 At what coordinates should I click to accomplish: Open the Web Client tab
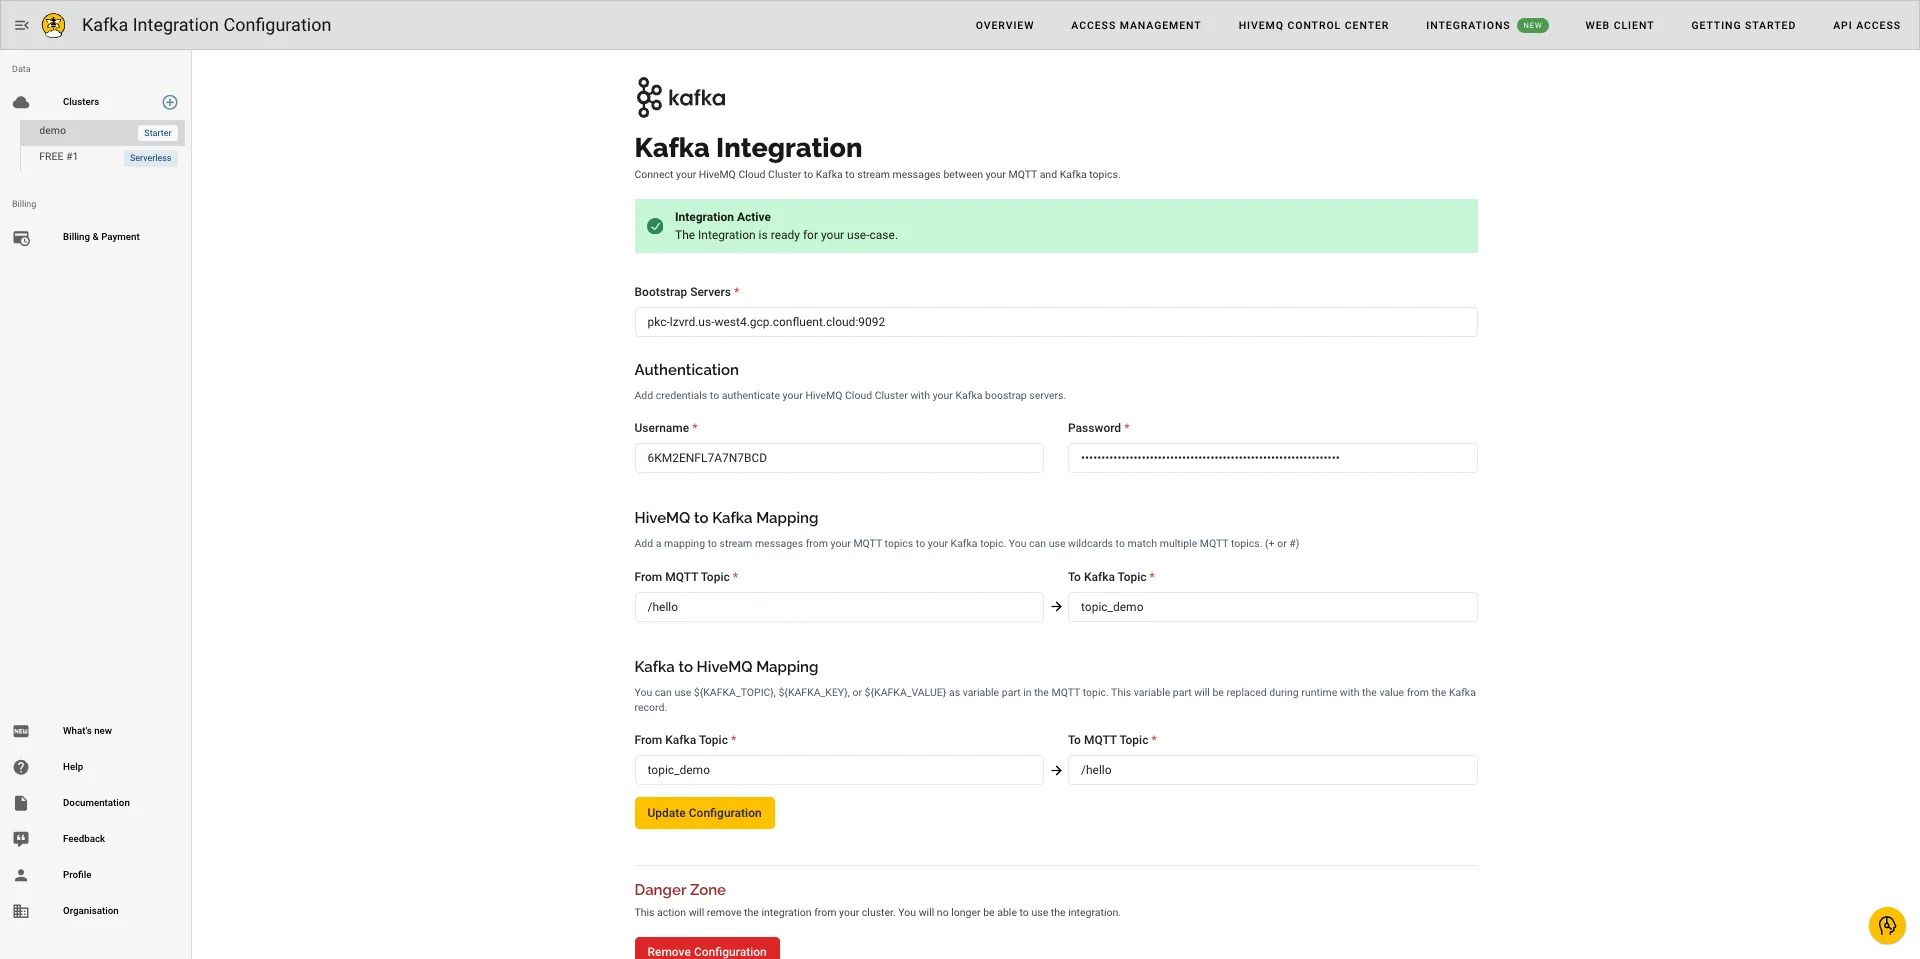(1619, 25)
